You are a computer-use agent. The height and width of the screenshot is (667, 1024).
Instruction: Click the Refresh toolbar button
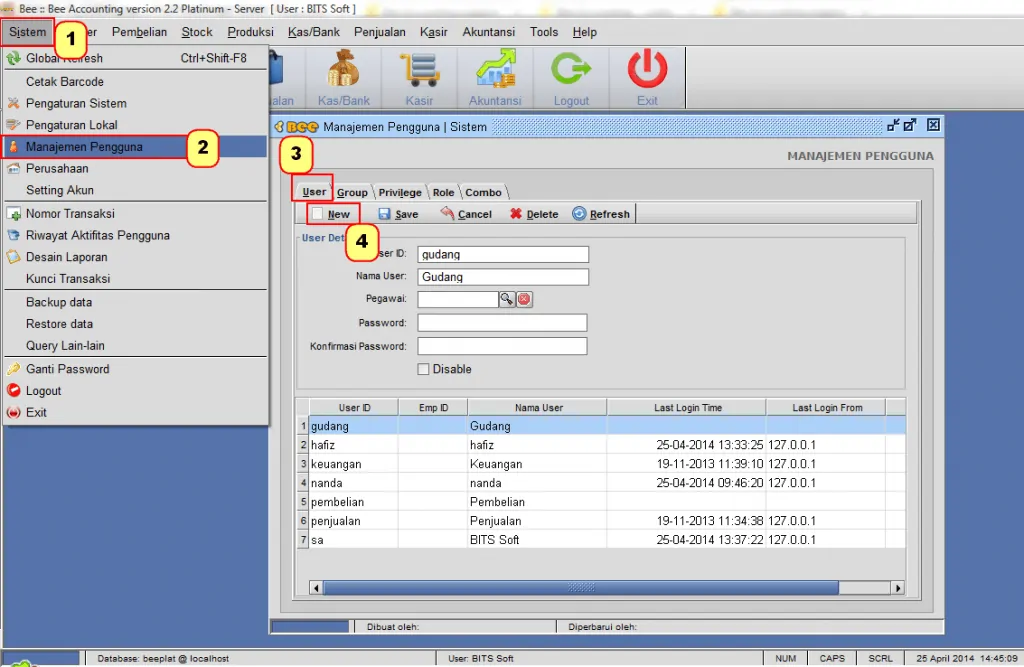(601, 214)
